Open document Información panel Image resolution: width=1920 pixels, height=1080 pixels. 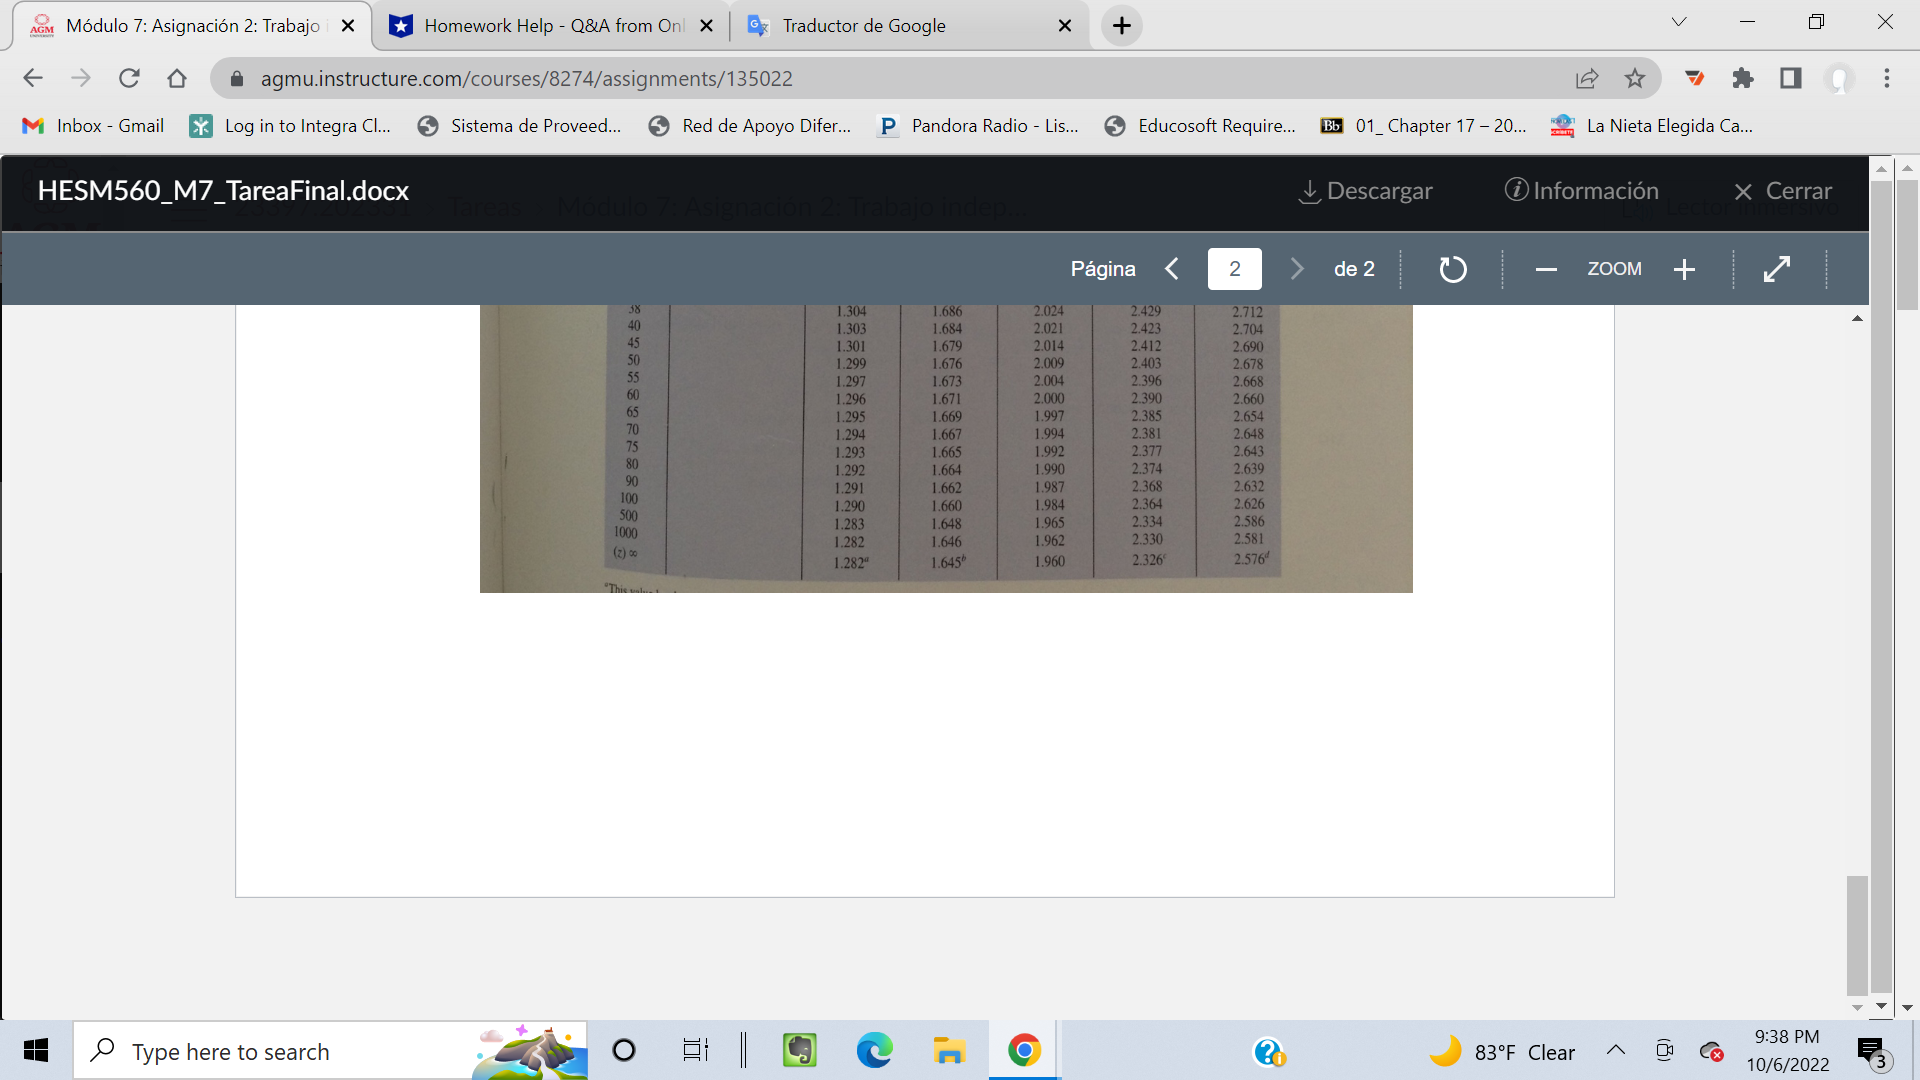click(x=1580, y=190)
